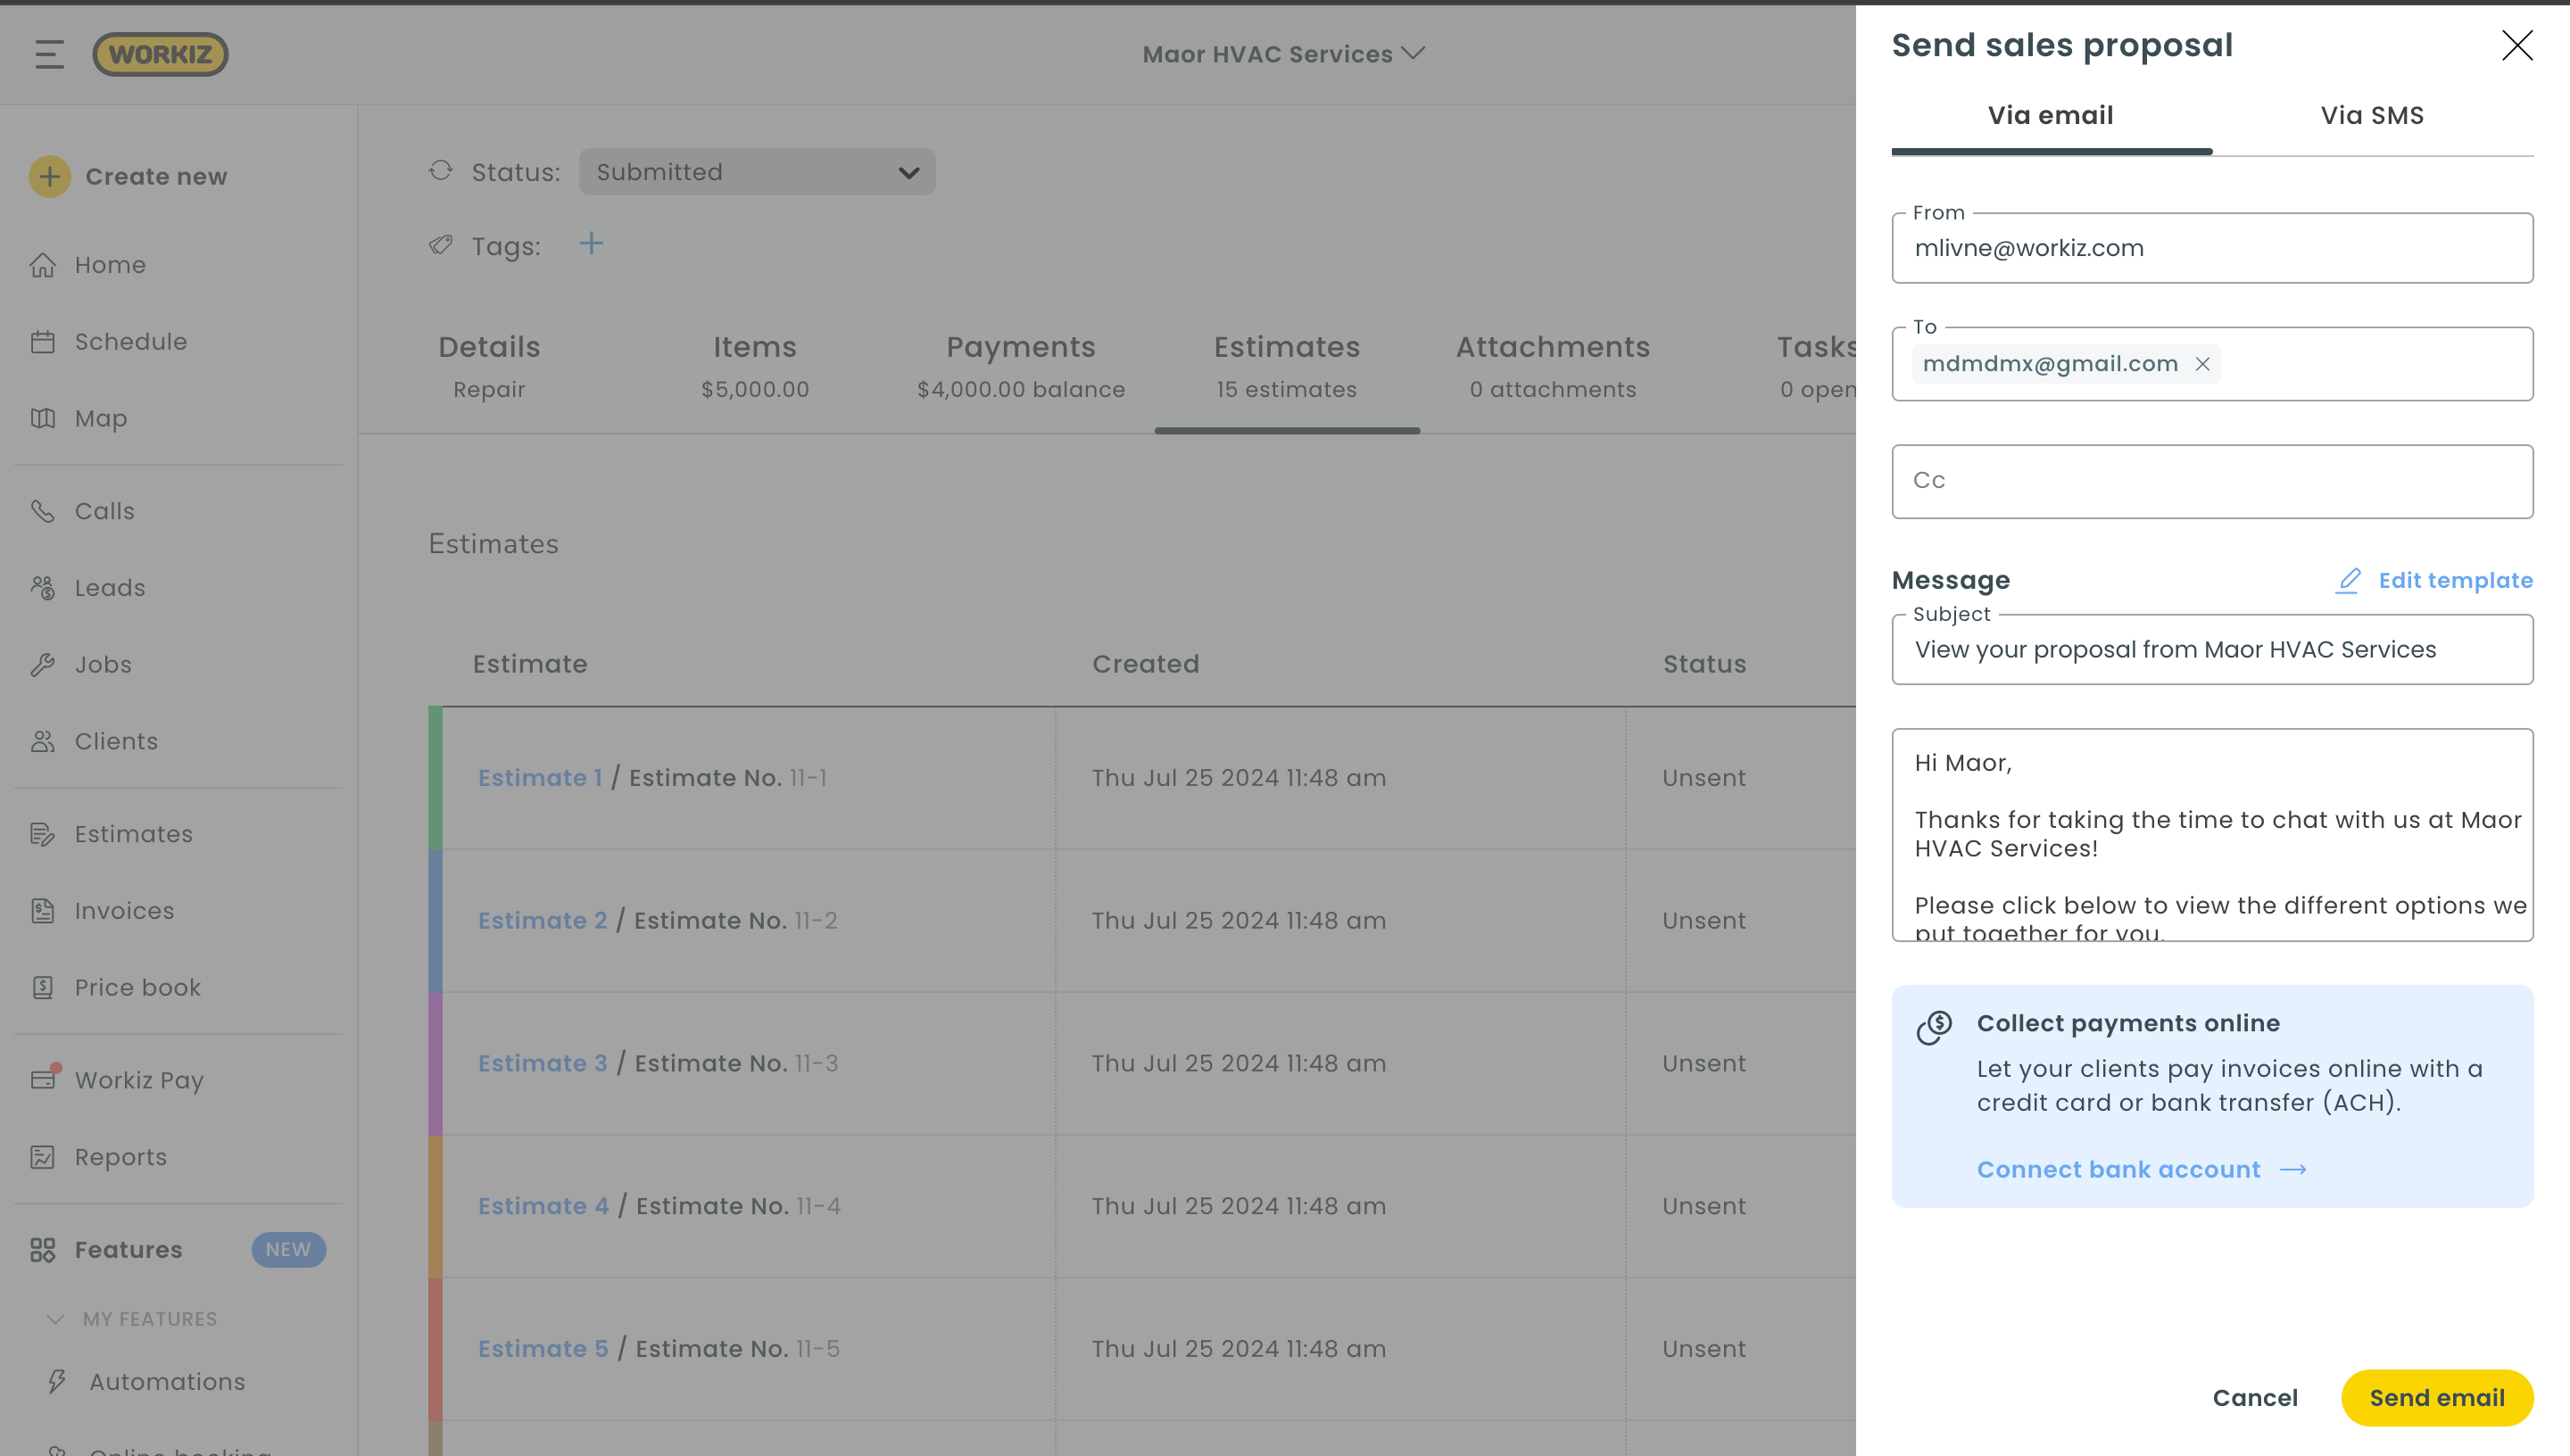Open the Estimate 4 link
The height and width of the screenshot is (1456, 2570).
[x=544, y=1207]
